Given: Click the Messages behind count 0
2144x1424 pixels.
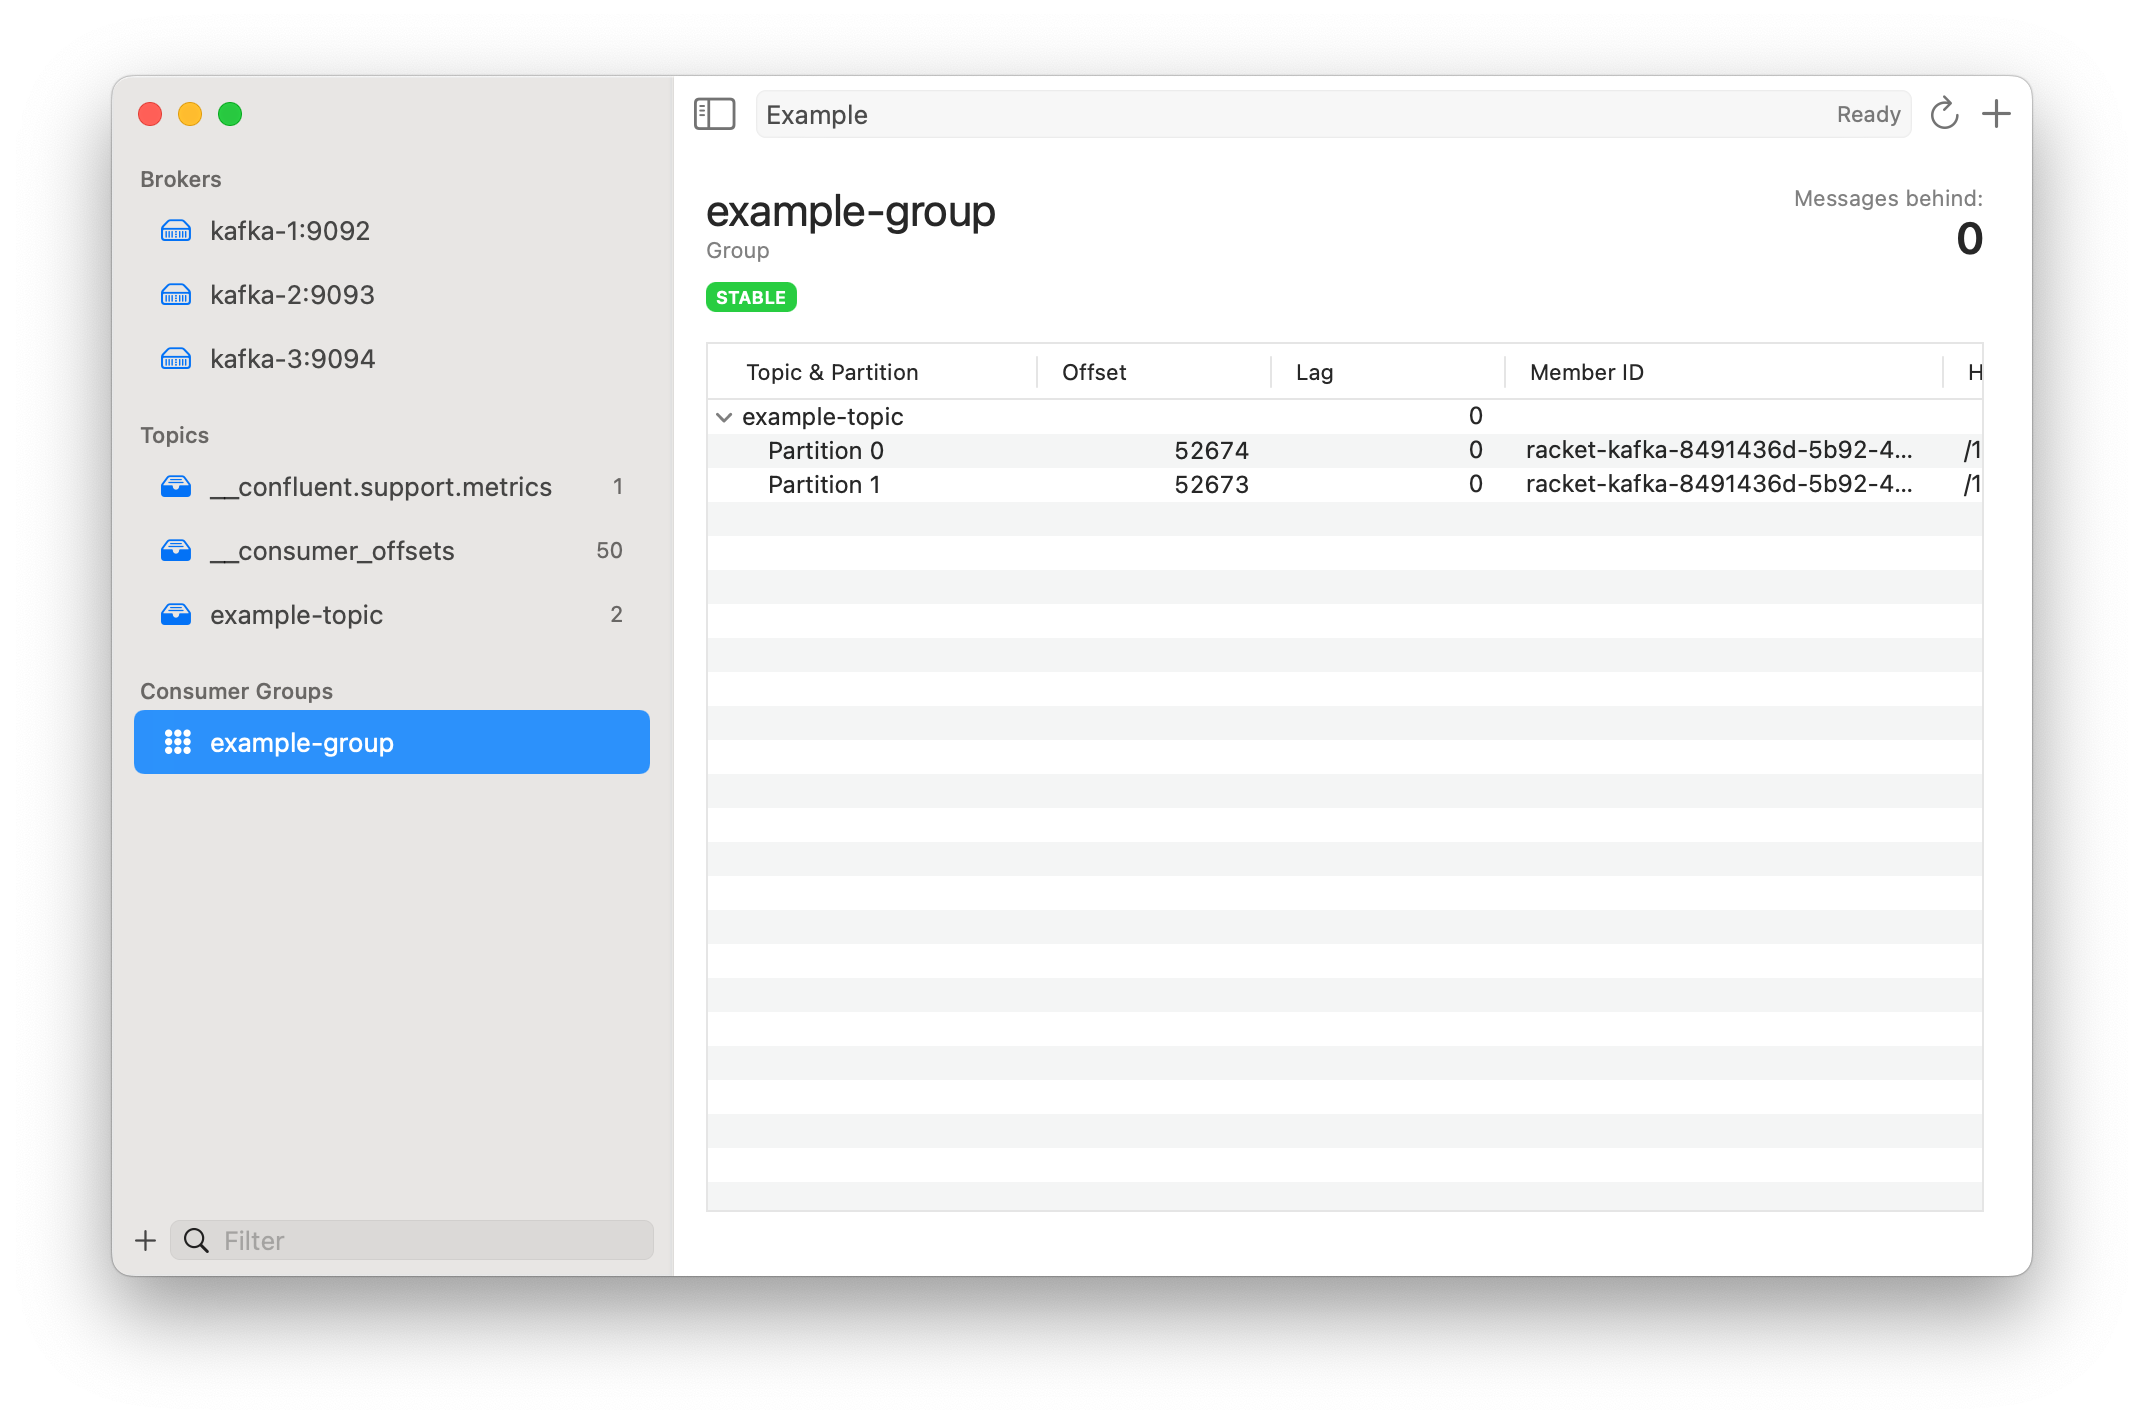Looking at the screenshot, I should tap(1969, 239).
